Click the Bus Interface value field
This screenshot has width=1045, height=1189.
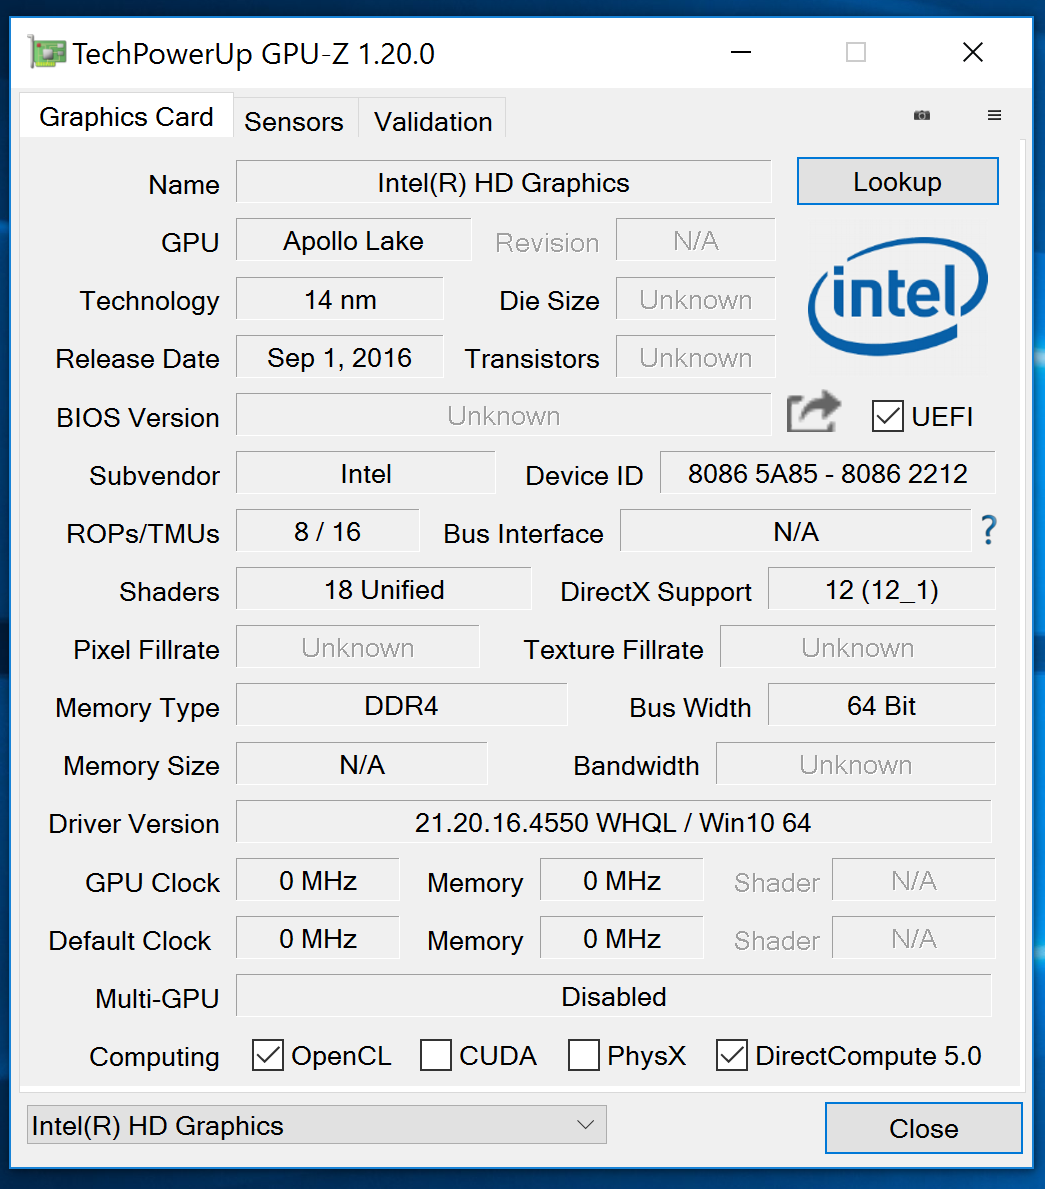click(796, 531)
